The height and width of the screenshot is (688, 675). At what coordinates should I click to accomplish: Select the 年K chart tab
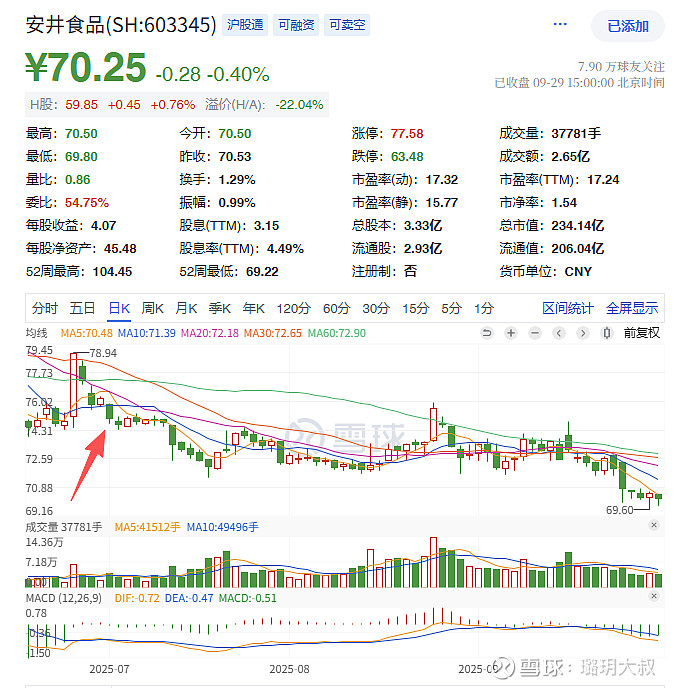pos(254,308)
